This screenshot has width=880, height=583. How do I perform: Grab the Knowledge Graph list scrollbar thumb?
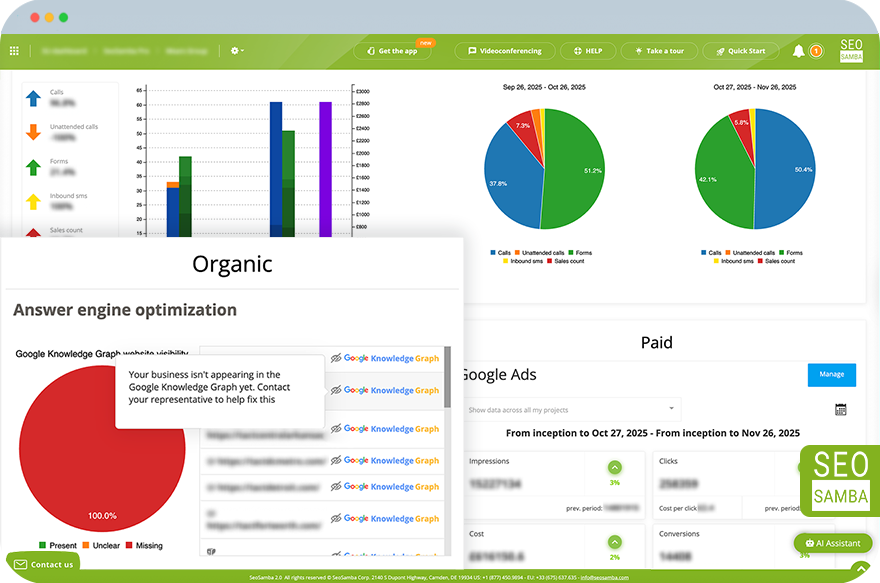[x=447, y=377]
